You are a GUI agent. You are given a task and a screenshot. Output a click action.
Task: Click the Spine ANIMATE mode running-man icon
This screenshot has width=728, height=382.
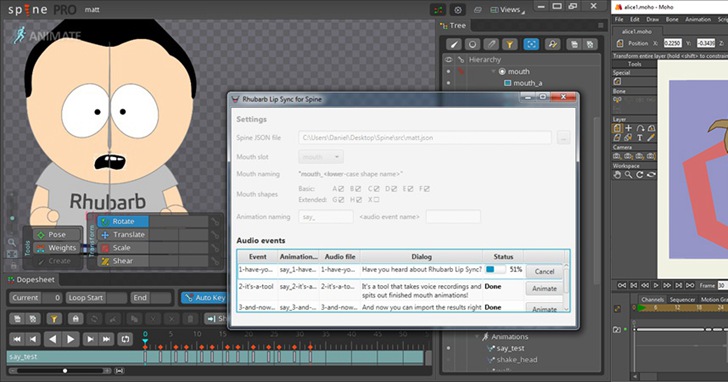pyautogui.click(x=20, y=35)
